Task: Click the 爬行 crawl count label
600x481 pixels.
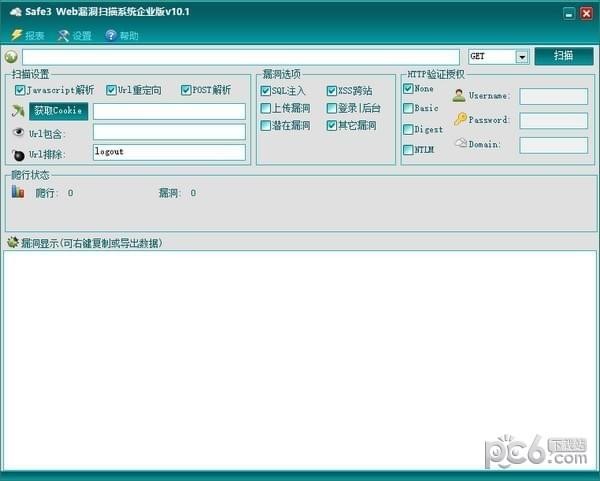Action: pyautogui.click(x=46, y=193)
